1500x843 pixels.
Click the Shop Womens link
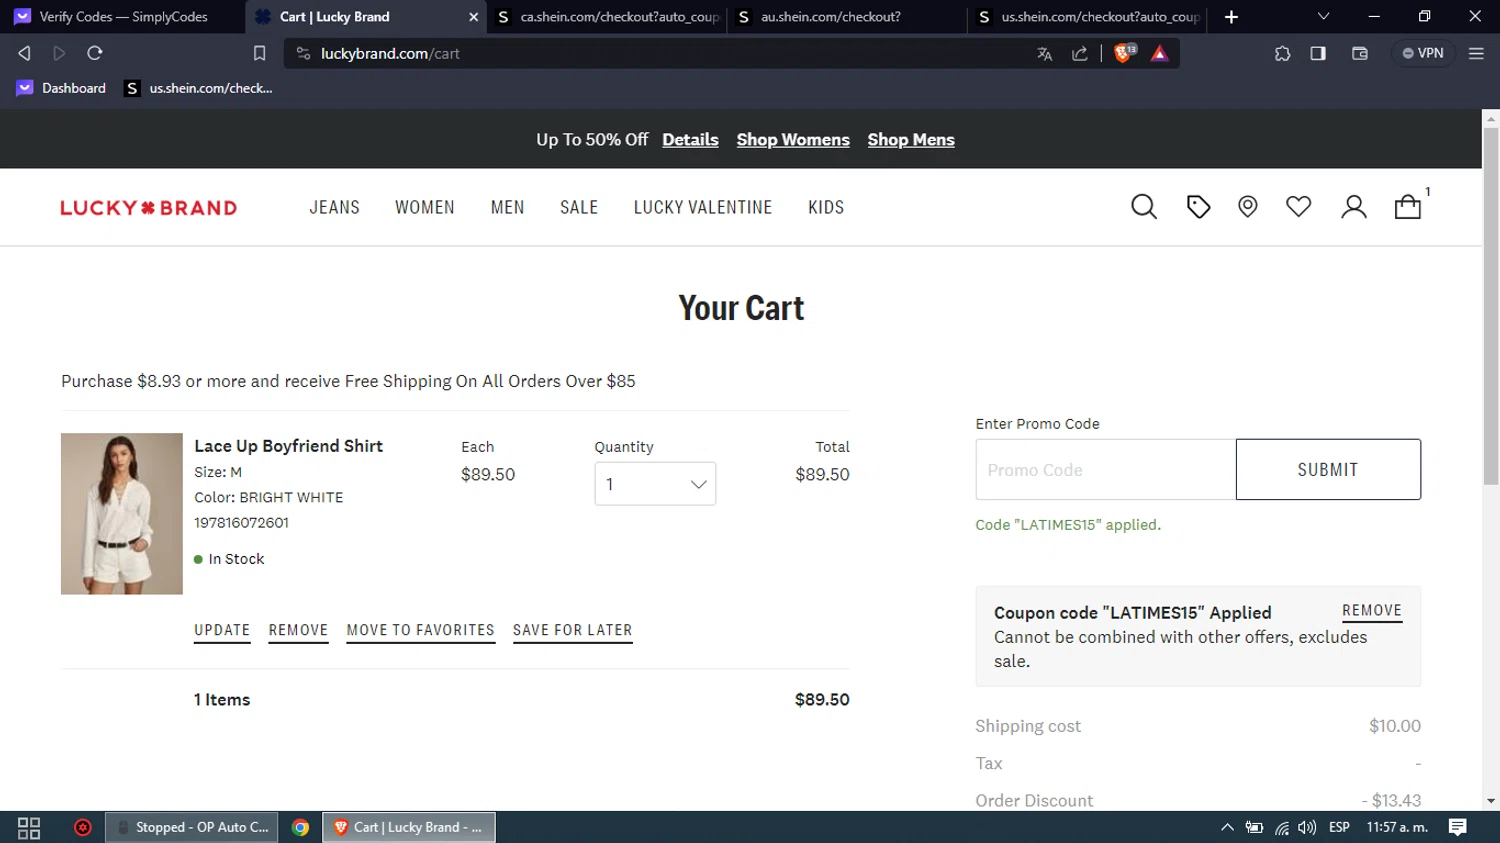pos(793,140)
